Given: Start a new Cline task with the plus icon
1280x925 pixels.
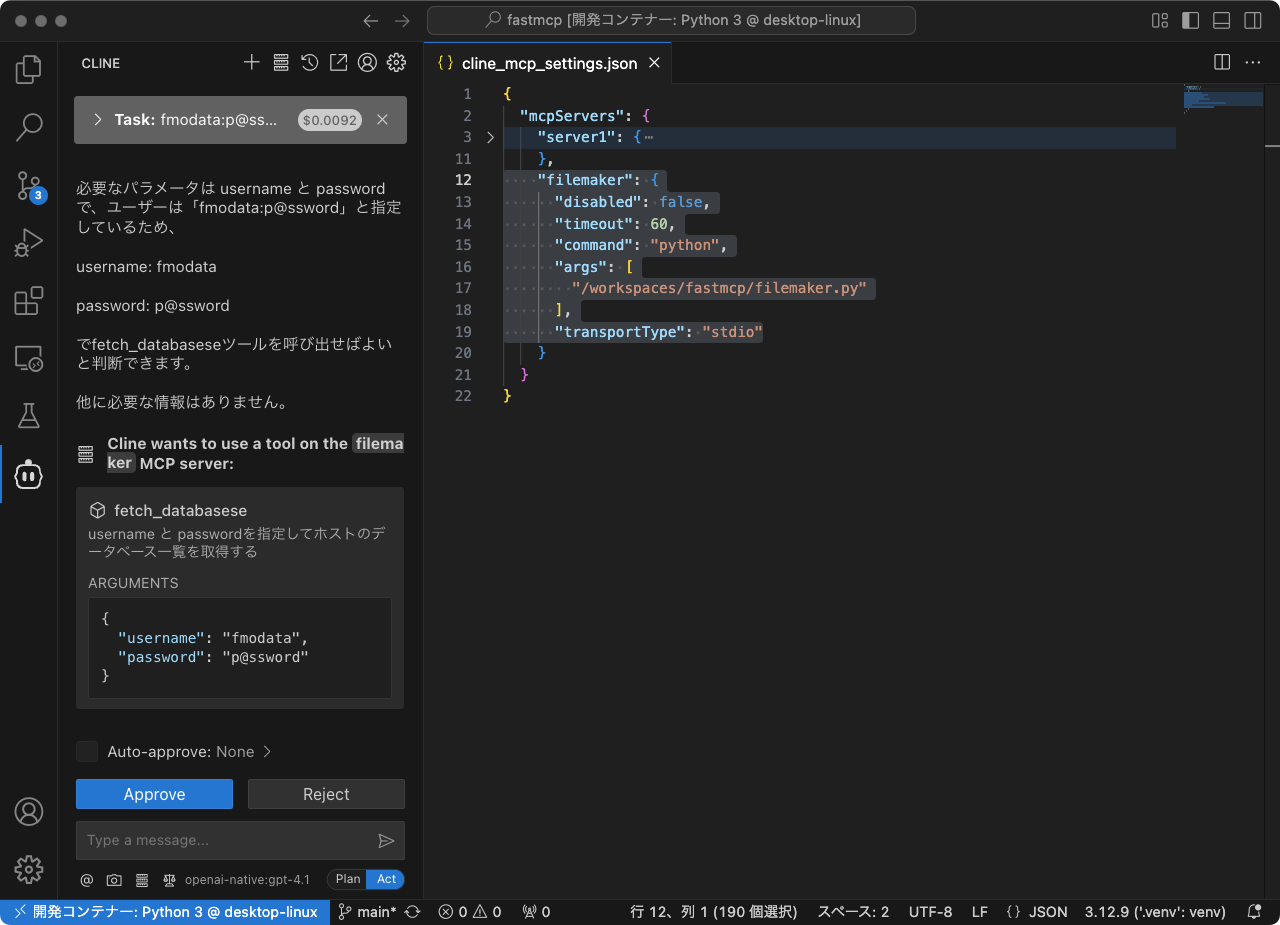Looking at the screenshot, I should [x=252, y=62].
